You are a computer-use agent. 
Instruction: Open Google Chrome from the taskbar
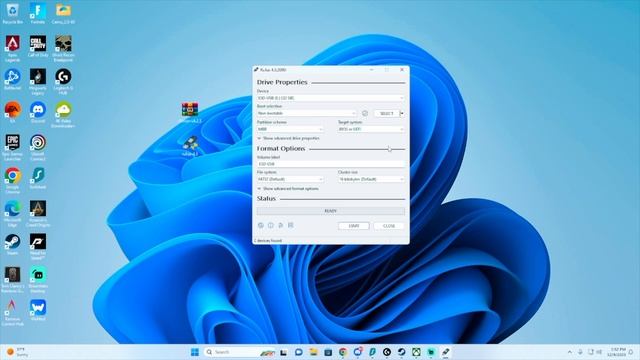[x=343, y=352]
